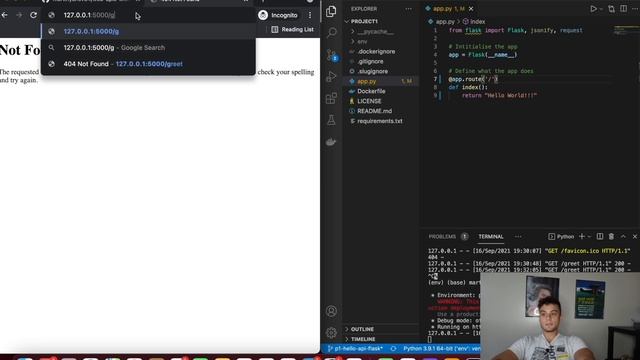The image size is (640, 360).
Task: Select the app.py editor tab
Action: 448,9
